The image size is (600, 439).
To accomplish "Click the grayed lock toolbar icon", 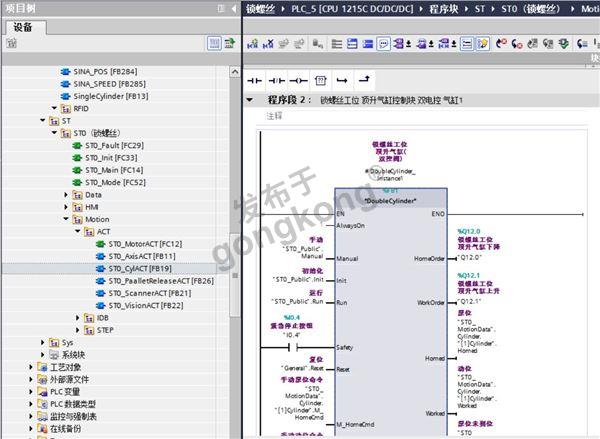I will tap(317, 44).
